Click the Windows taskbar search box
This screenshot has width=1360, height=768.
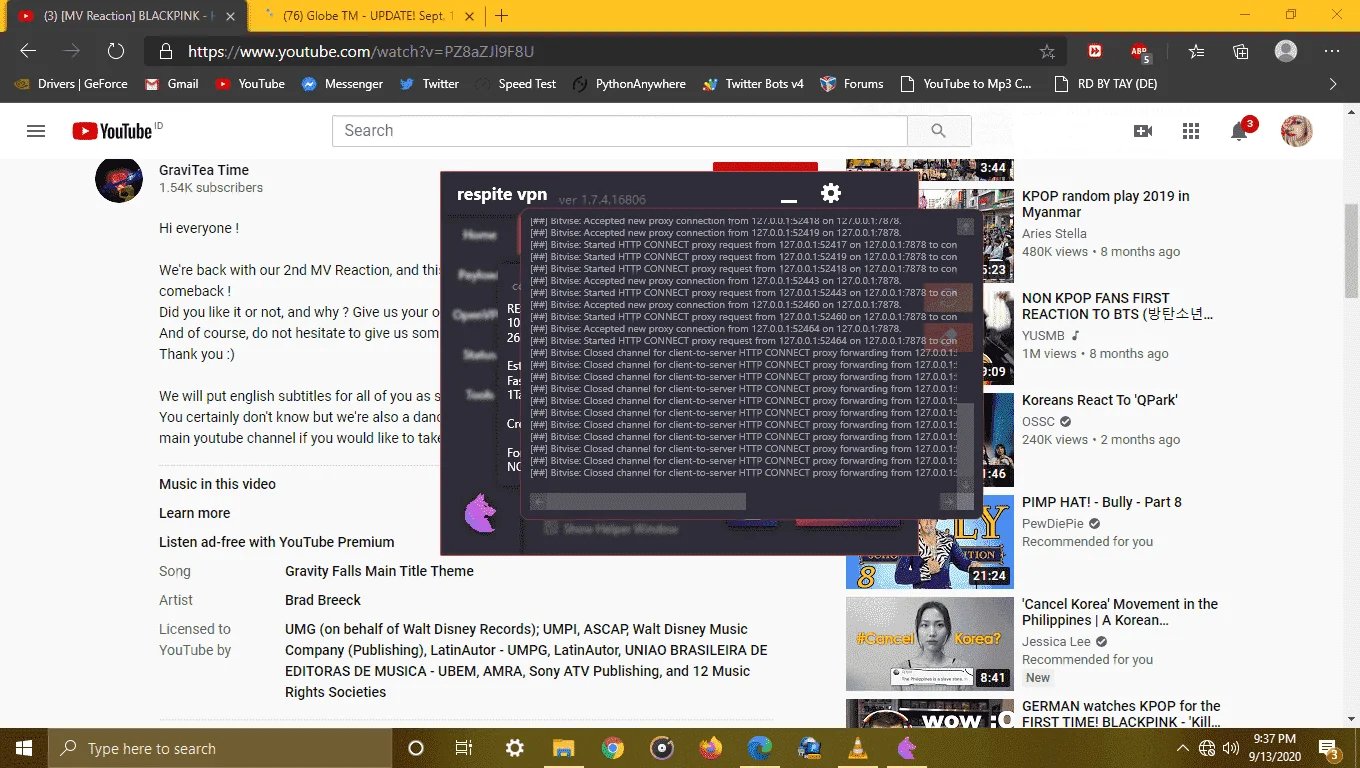(219, 748)
